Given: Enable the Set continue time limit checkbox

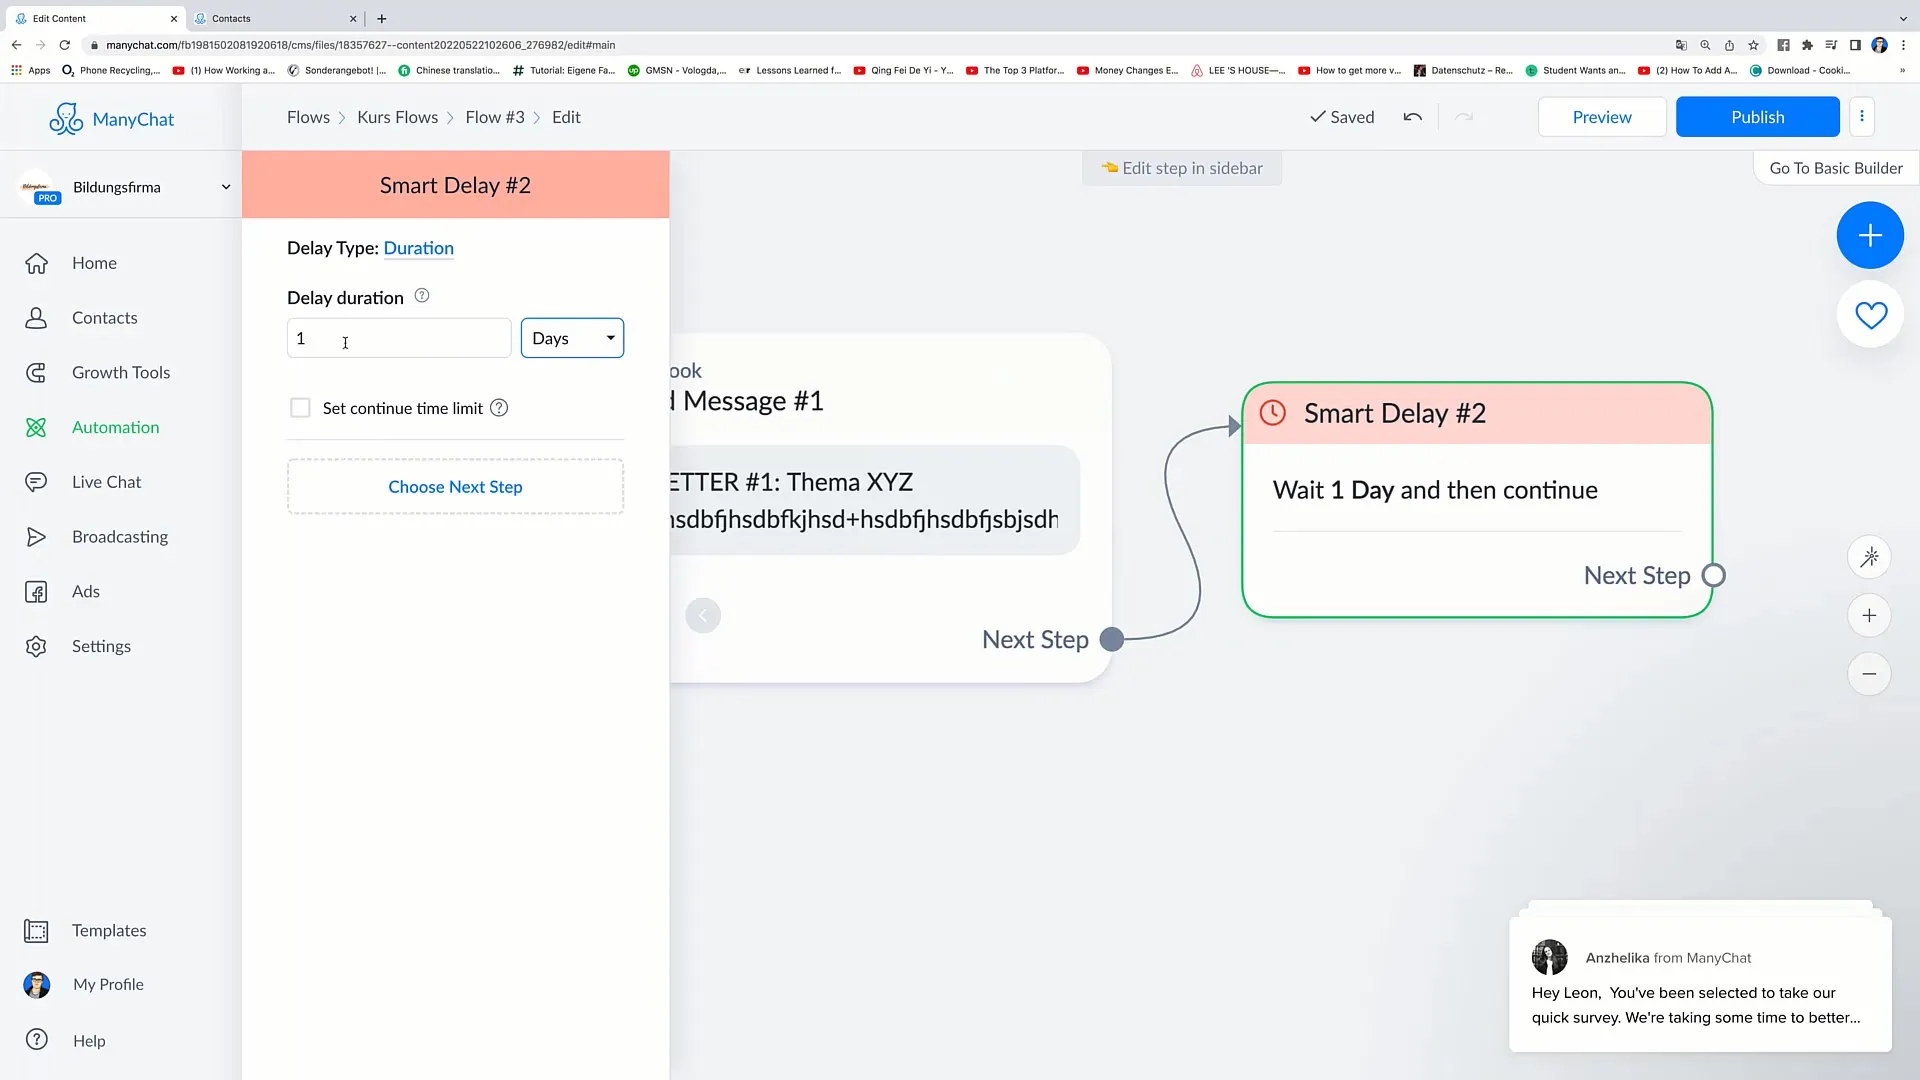Looking at the screenshot, I should point(300,408).
